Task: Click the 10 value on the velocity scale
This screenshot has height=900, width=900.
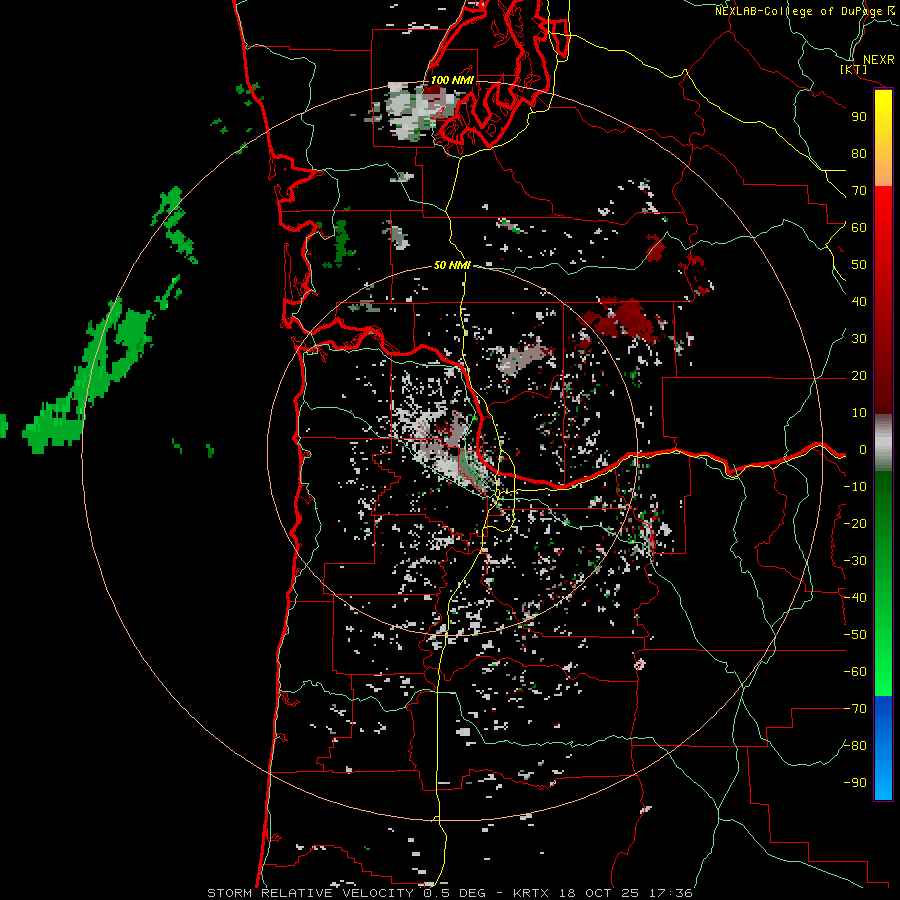Action: pyautogui.click(x=859, y=413)
